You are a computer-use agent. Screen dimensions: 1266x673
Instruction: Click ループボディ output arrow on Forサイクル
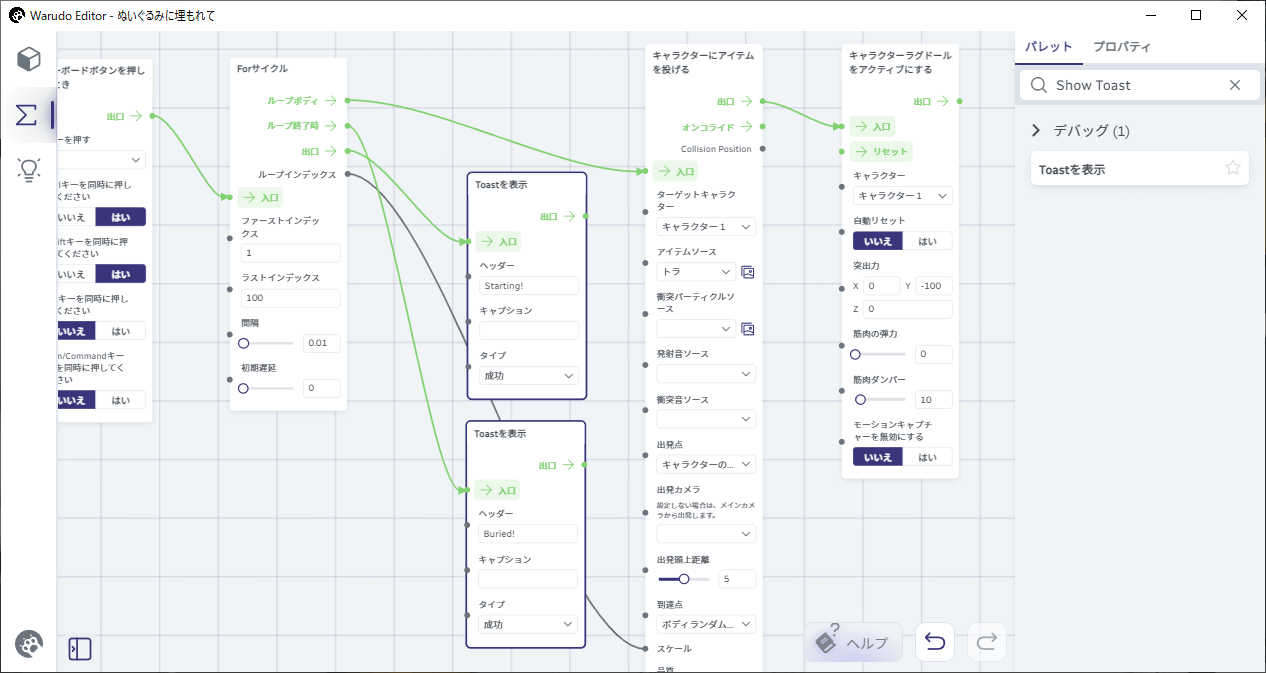[x=330, y=100]
